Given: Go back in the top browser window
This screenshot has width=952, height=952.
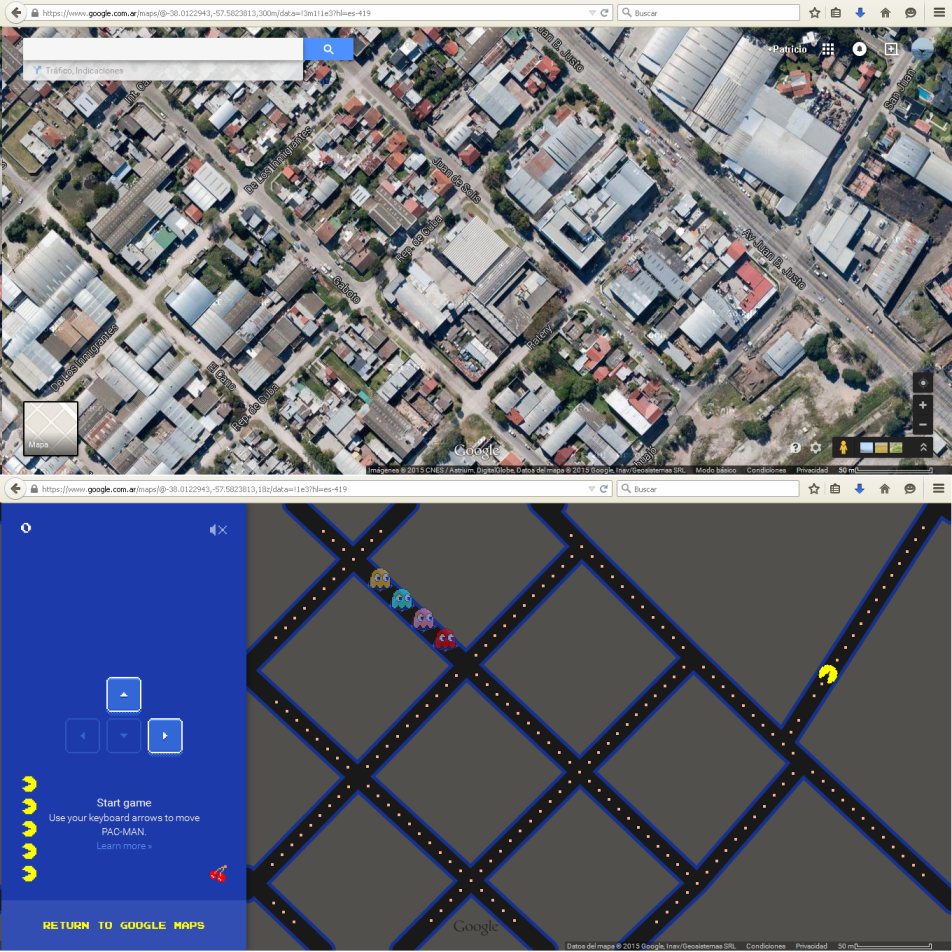Looking at the screenshot, I should pyautogui.click(x=16, y=13).
